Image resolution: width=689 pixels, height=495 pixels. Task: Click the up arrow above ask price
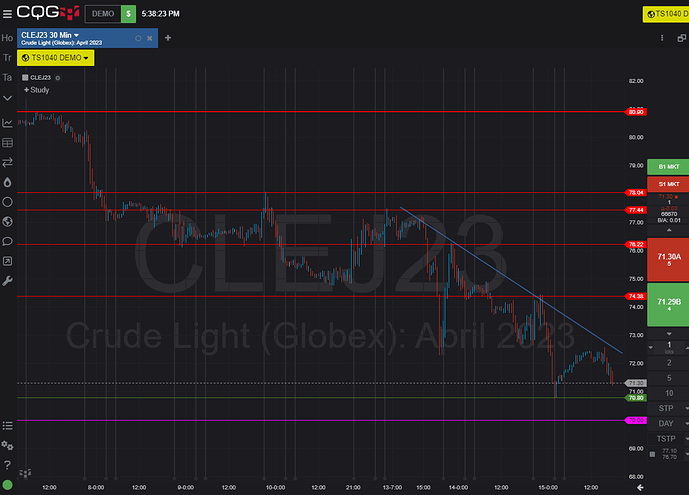click(669, 230)
